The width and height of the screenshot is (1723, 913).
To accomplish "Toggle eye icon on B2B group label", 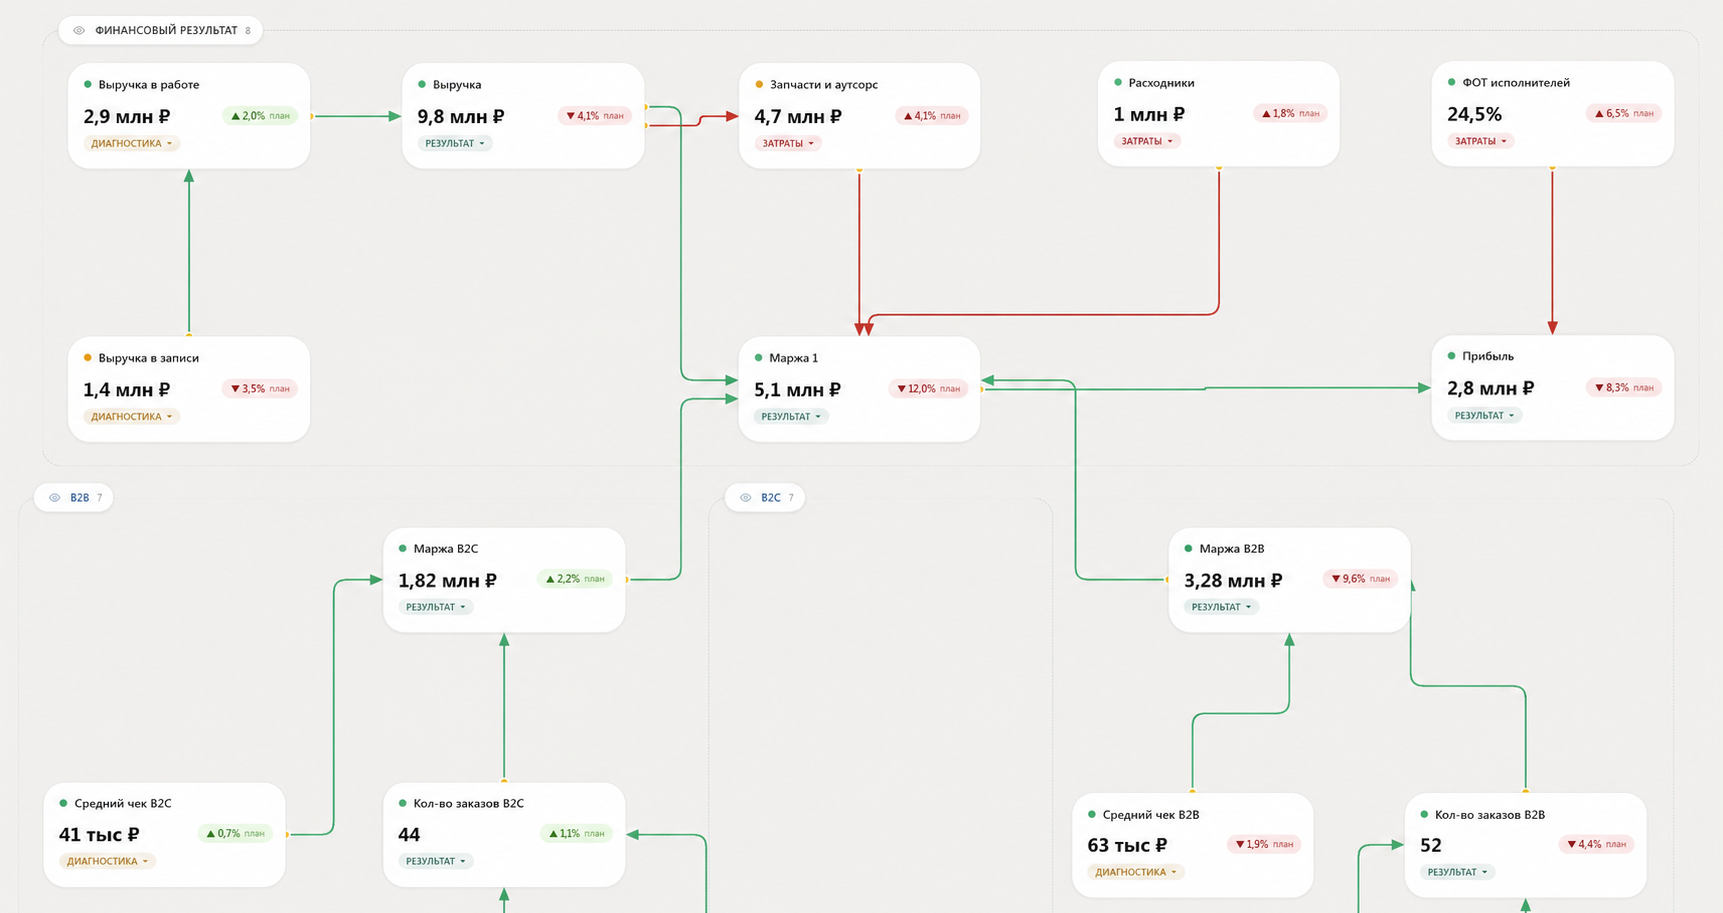I will (55, 498).
